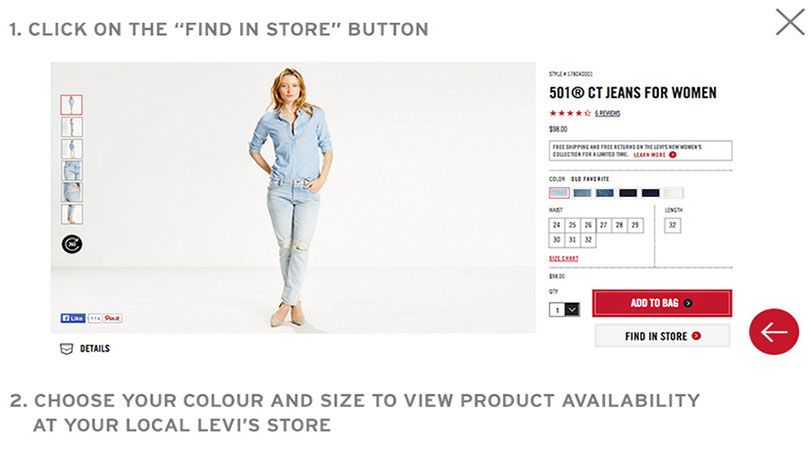This screenshot has height=466, width=810.
Task: Click the Details pocket icon
Action: pos(66,349)
